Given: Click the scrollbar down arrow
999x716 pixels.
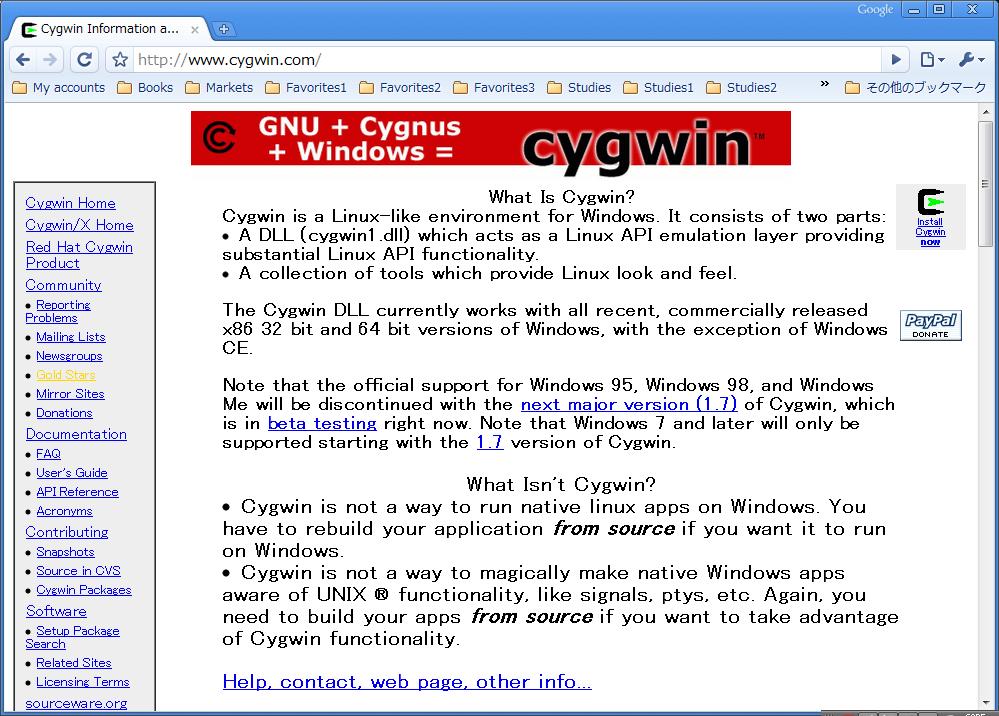Looking at the screenshot, I should click(x=986, y=703).
